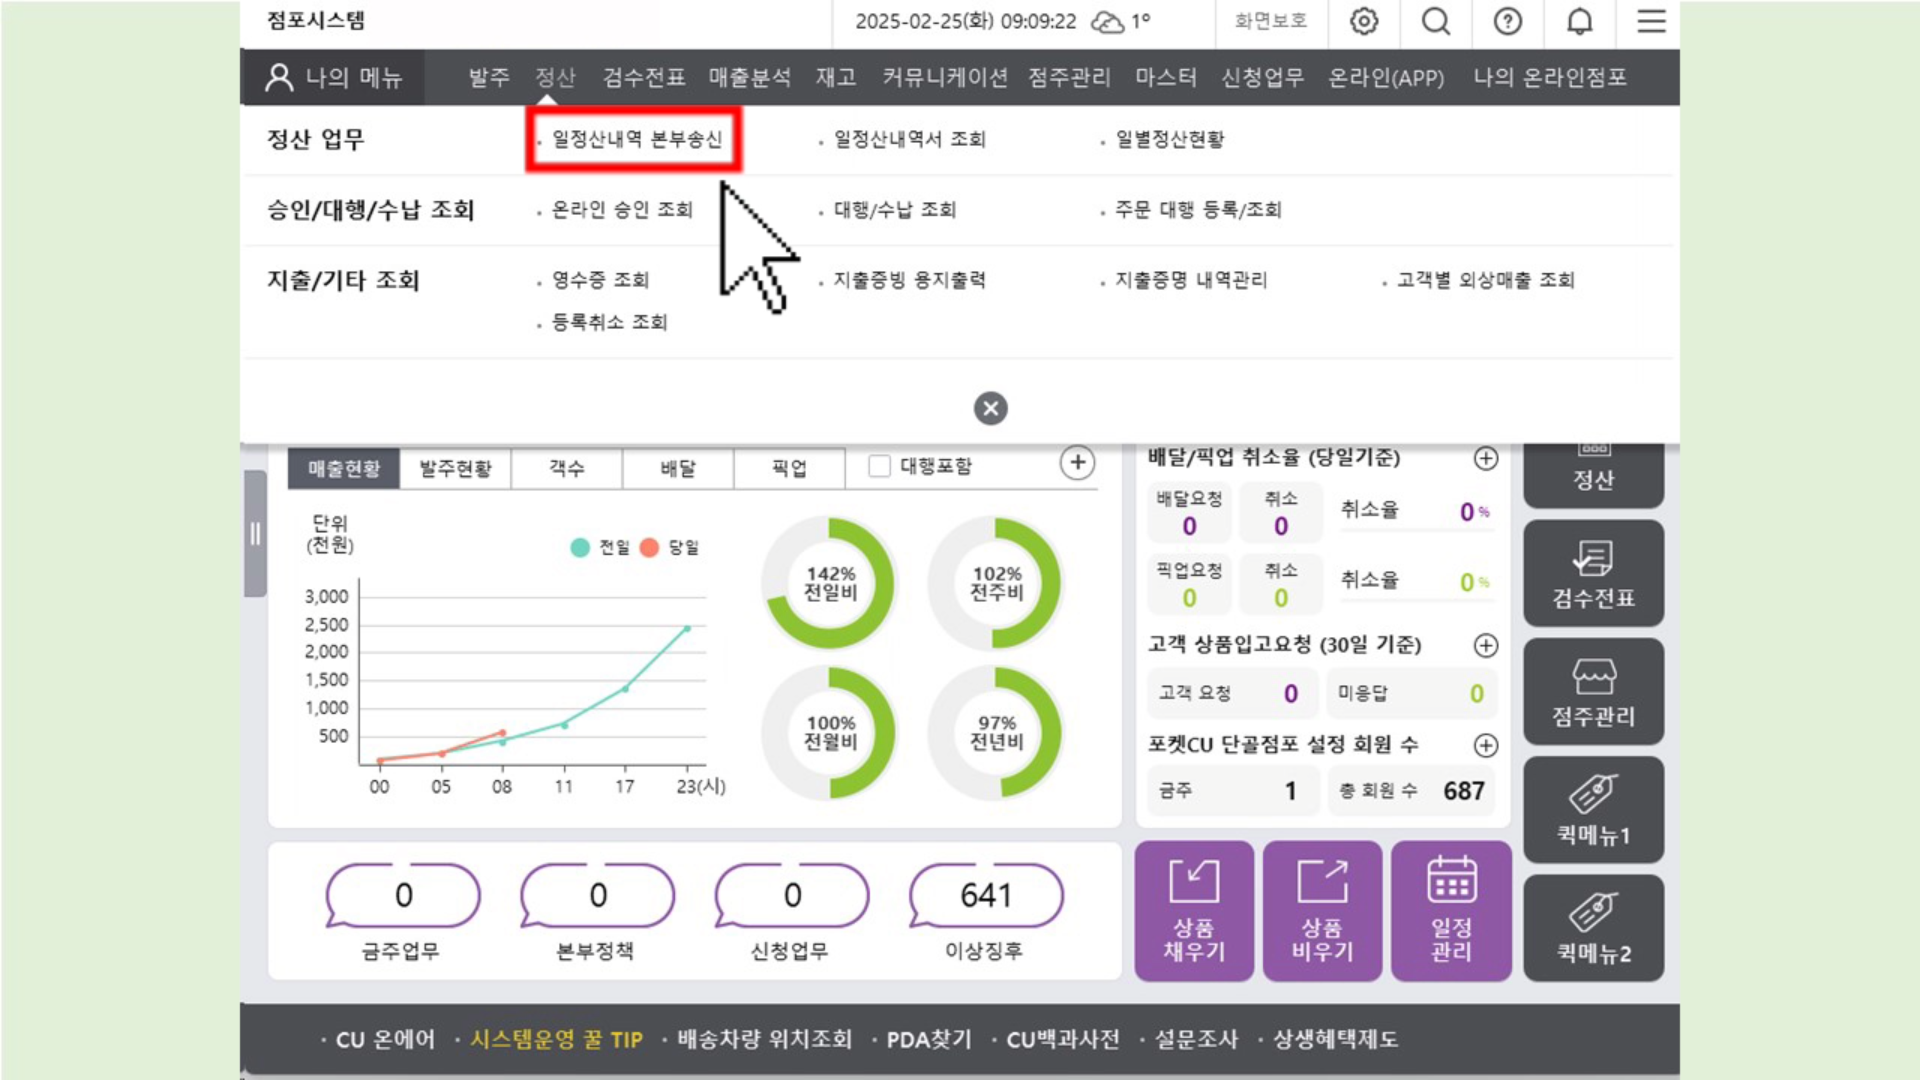Expand the 배달/픽업 취소율 section with the plus icon
Image resolution: width=1920 pixels, height=1080 pixels.
(1486, 458)
